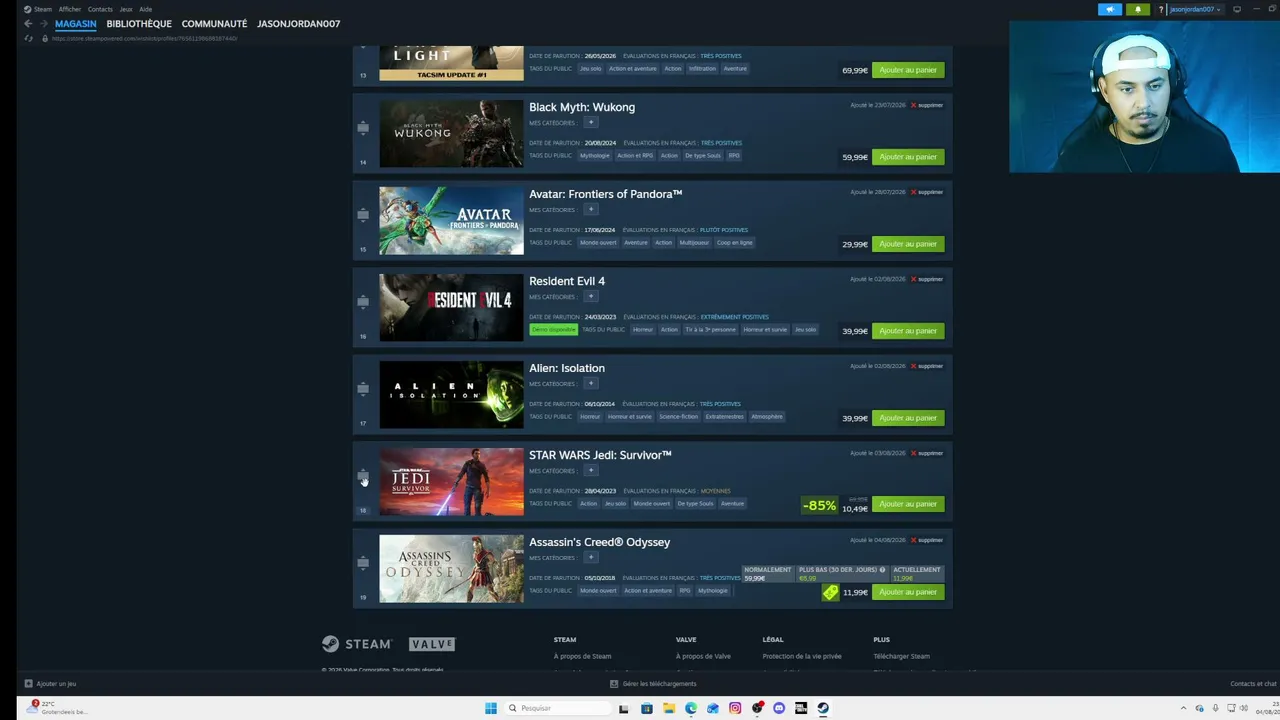1280x720 pixels.
Task: Open Microsoft Edge from the taskbar
Action: (x=691, y=708)
